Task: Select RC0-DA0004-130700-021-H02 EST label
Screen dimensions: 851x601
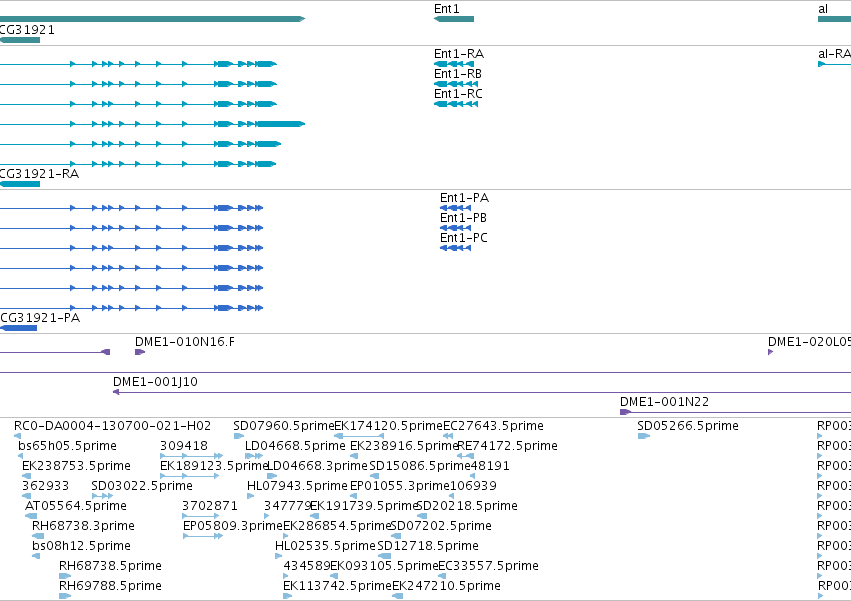Action: pyautogui.click(x=112, y=426)
